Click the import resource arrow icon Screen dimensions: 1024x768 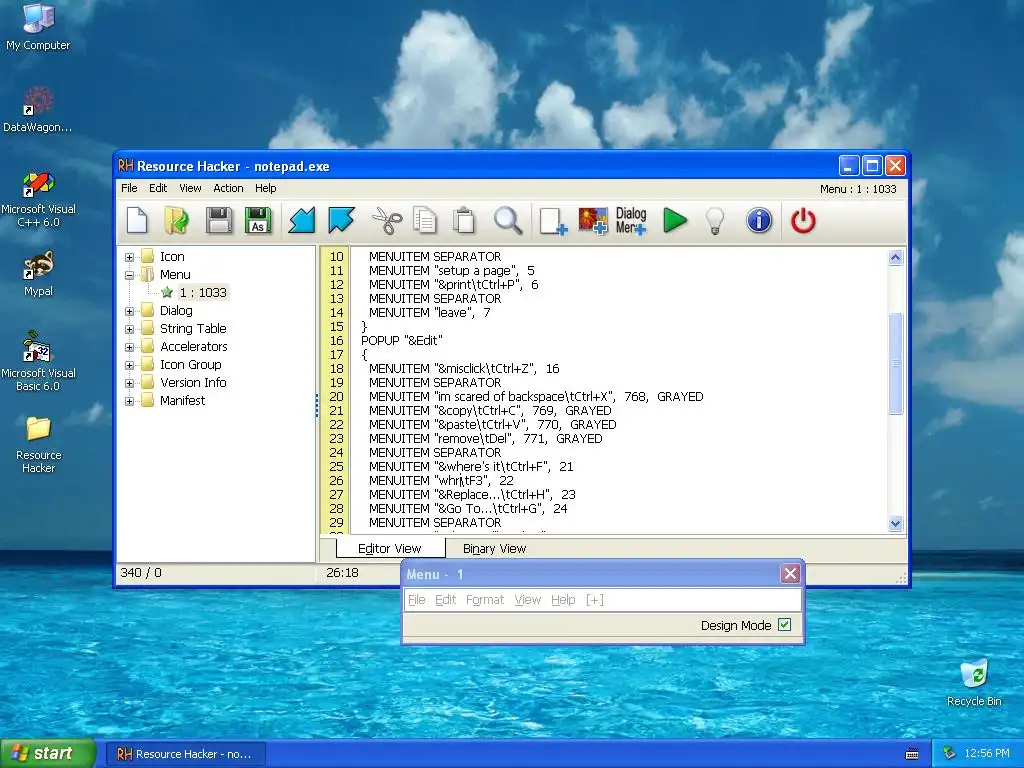point(302,220)
